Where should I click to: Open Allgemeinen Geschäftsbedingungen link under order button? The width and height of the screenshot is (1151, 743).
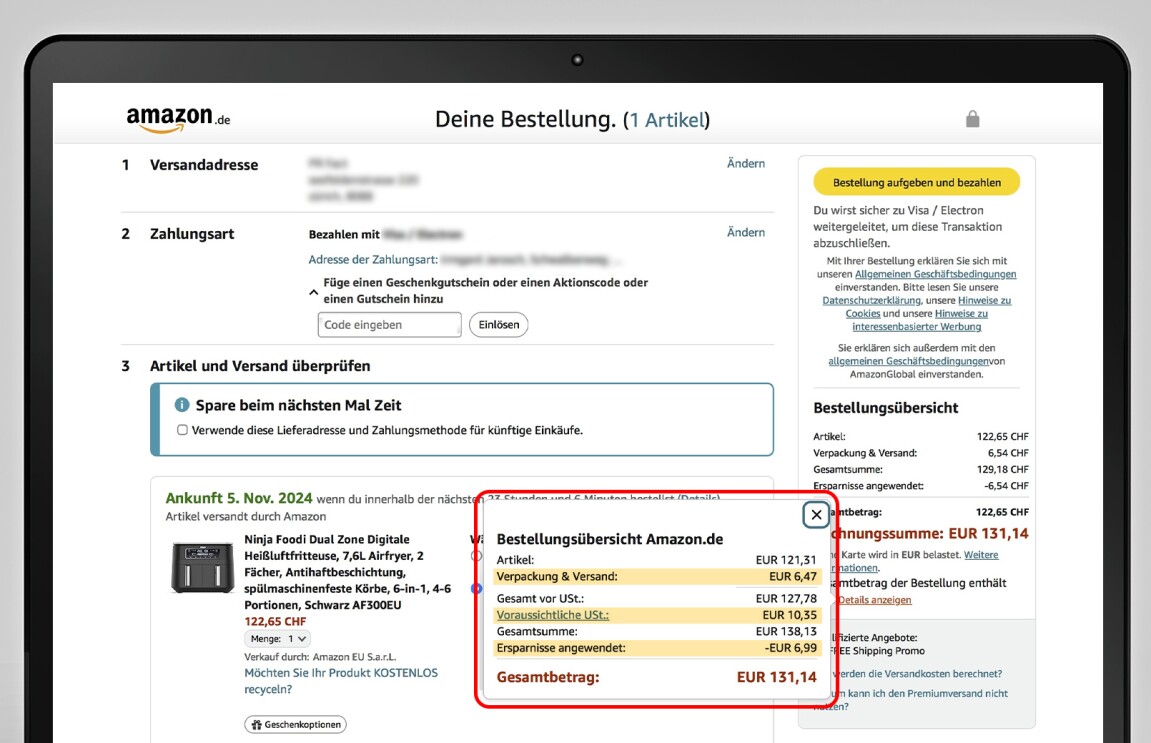[x=935, y=274]
